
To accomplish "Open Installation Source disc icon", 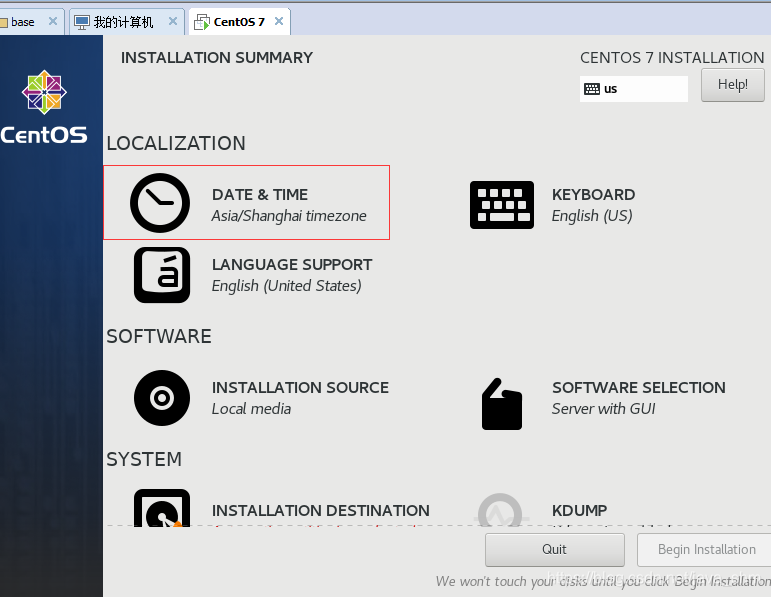I will pos(162,398).
